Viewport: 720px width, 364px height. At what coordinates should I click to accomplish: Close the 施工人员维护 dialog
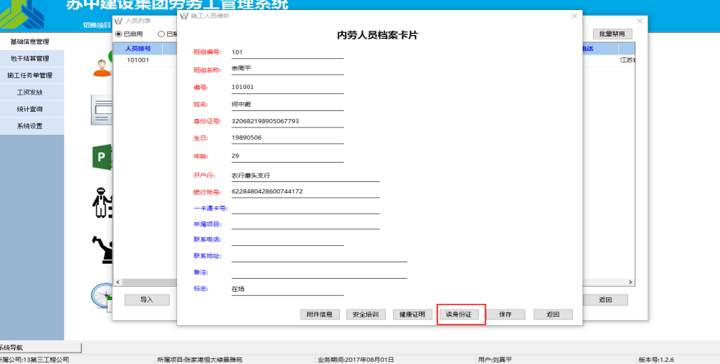(574, 16)
